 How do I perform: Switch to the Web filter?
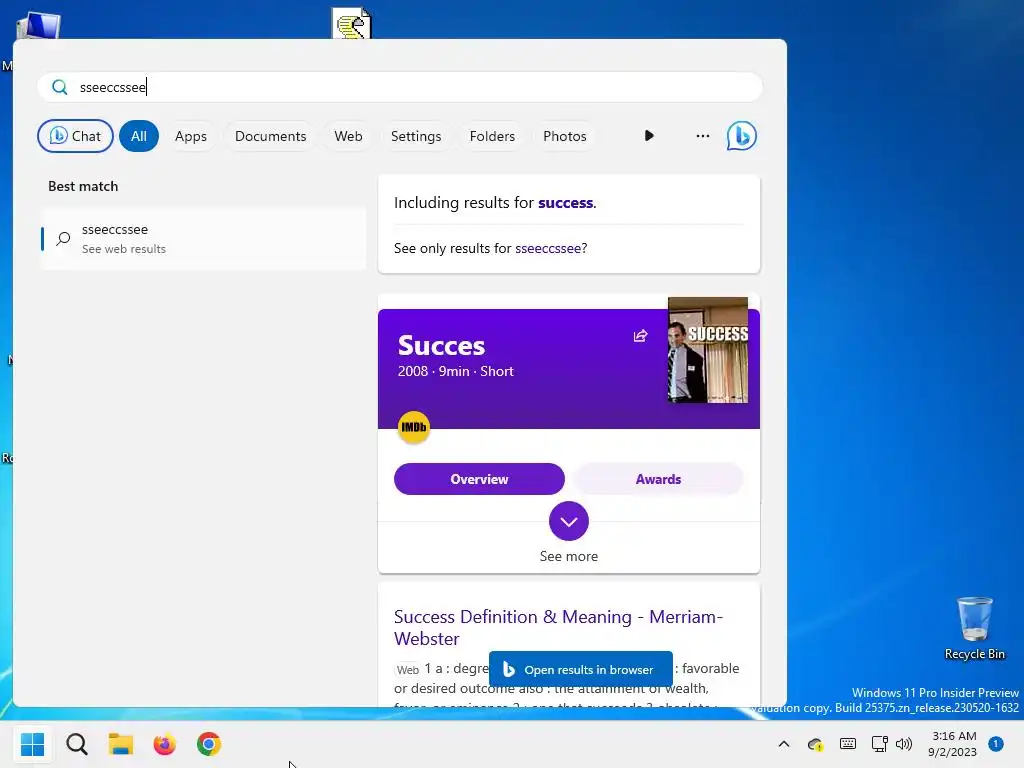click(348, 136)
